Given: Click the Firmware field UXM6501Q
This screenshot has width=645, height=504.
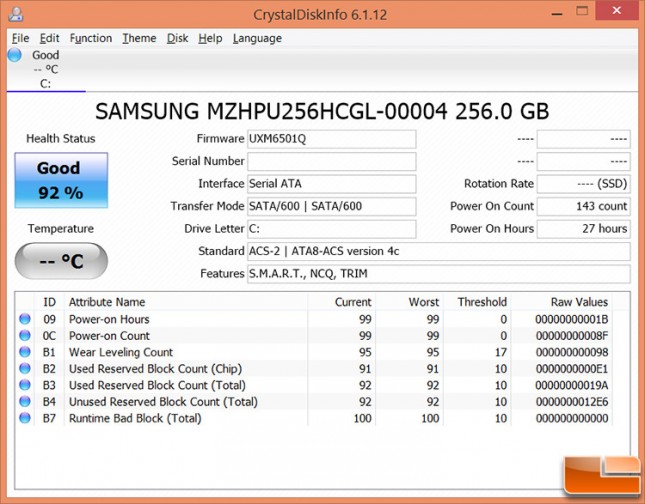Looking at the screenshot, I should 332,139.
